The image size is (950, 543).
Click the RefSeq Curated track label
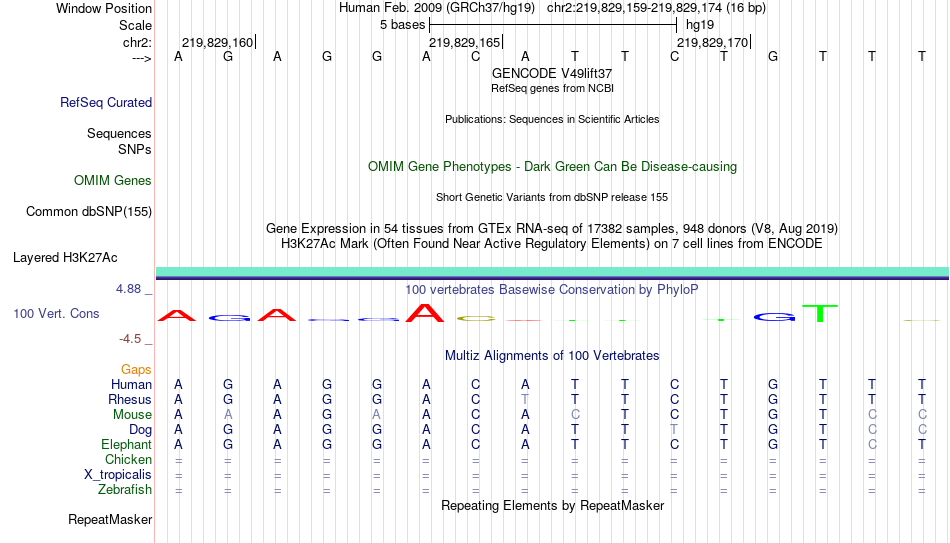point(106,102)
